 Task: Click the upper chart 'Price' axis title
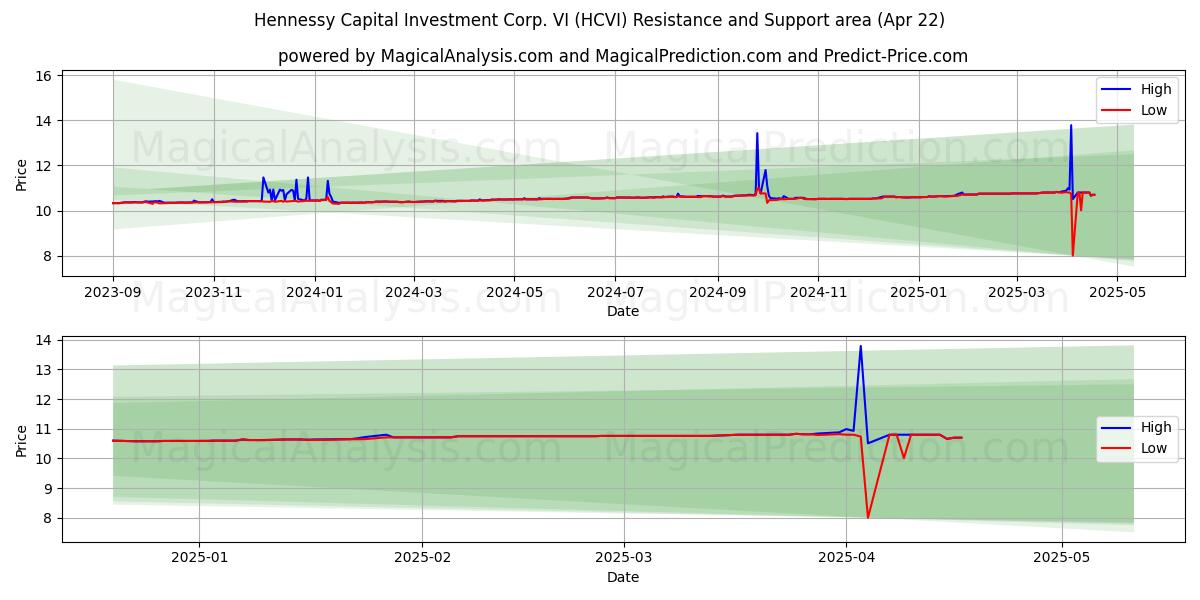pos(22,174)
